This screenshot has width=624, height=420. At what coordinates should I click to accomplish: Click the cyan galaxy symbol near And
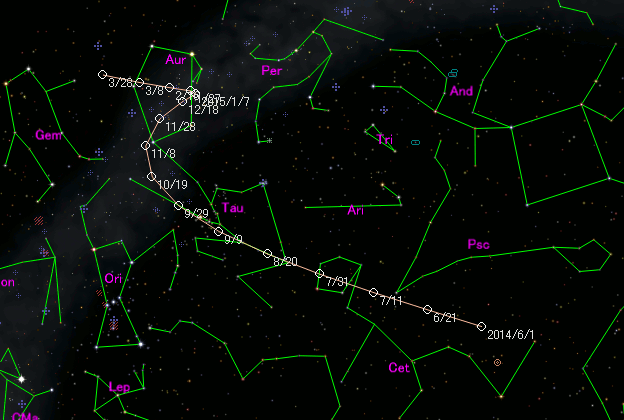(453, 74)
